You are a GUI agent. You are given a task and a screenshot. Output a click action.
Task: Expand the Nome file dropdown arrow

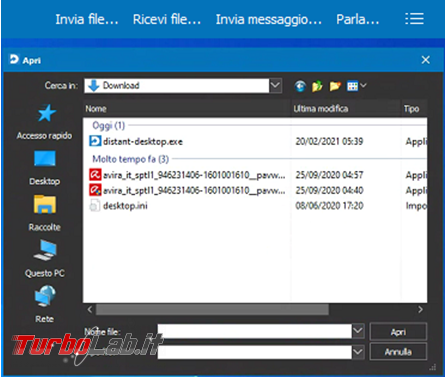click(x=358, y=331)
